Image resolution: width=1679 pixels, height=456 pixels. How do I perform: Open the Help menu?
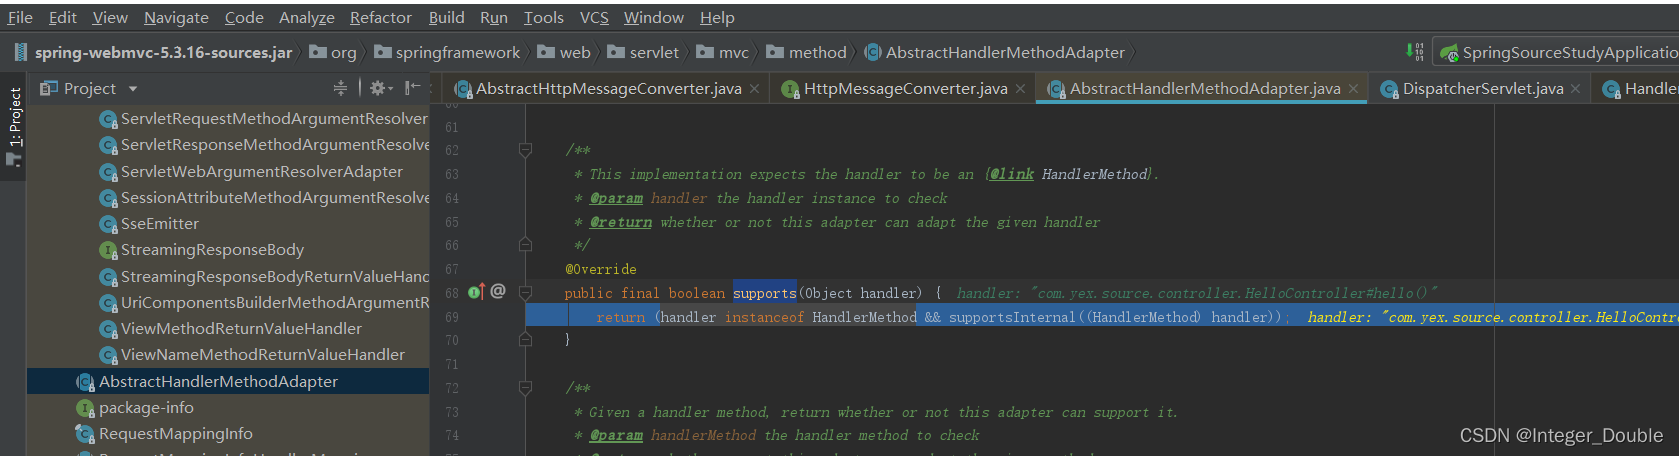(x=717, y=17)
